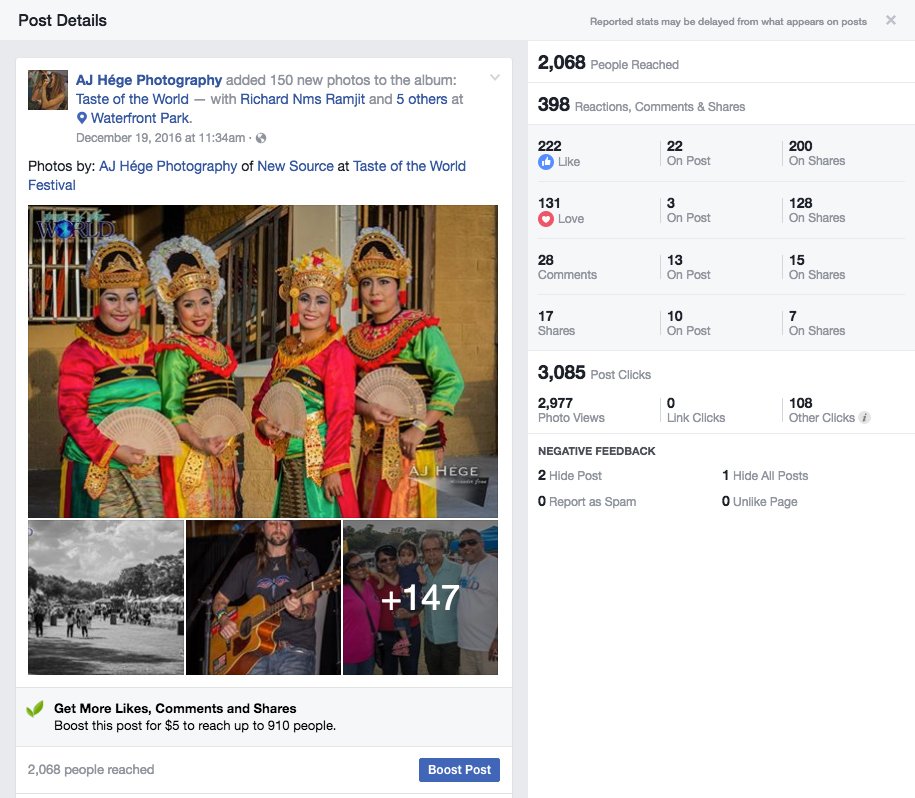Show the 5 others tagged
The image size is (915, 798).
point(421,99)
